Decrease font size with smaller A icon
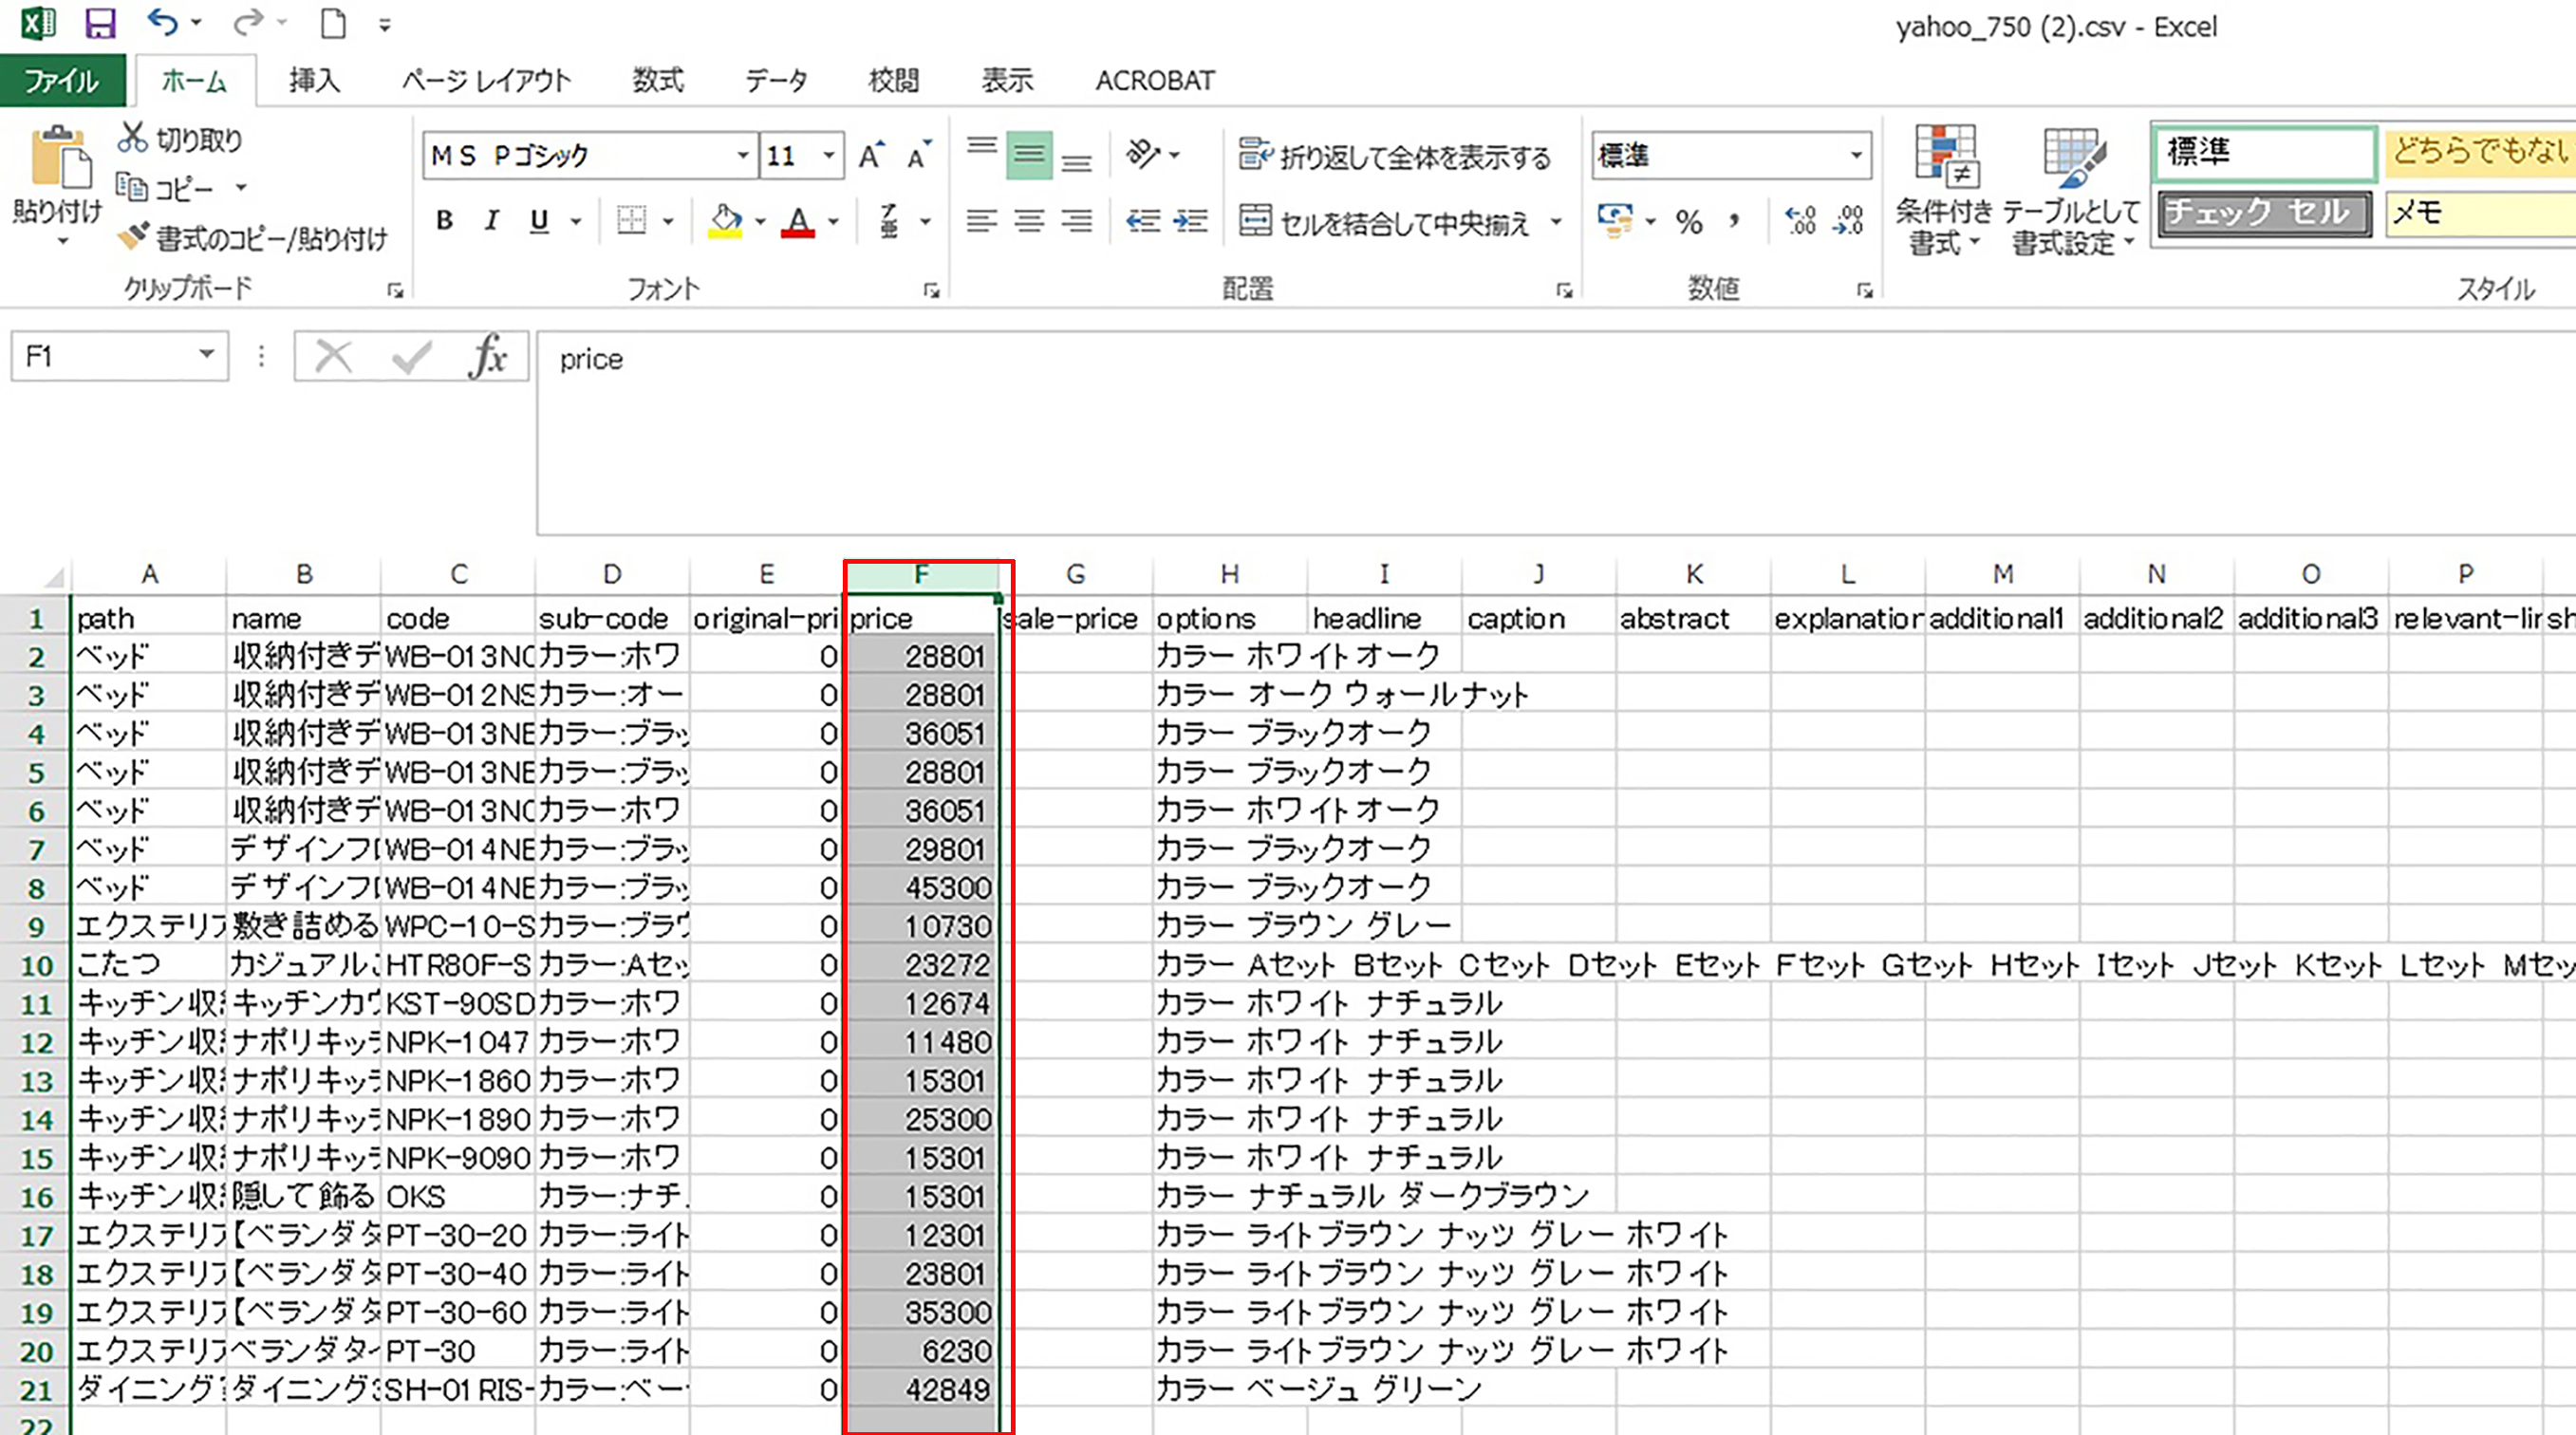Image resolution: width=2576 pixels, height=1435 pixels. click(918, 156)
